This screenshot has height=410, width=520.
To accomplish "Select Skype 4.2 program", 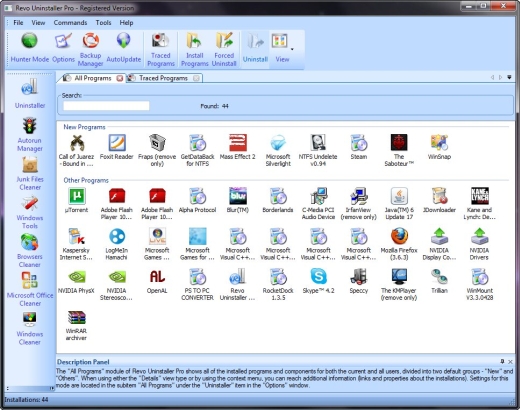I will (318, 281).
